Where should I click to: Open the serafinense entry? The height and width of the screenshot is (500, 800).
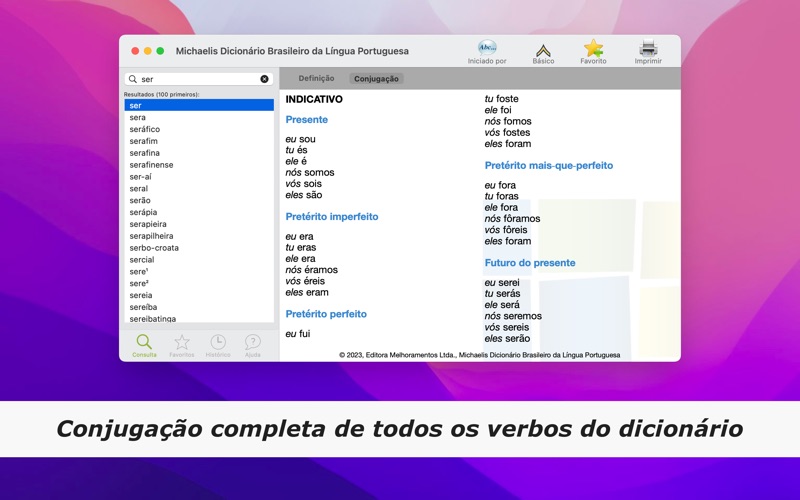click(199, 165)
